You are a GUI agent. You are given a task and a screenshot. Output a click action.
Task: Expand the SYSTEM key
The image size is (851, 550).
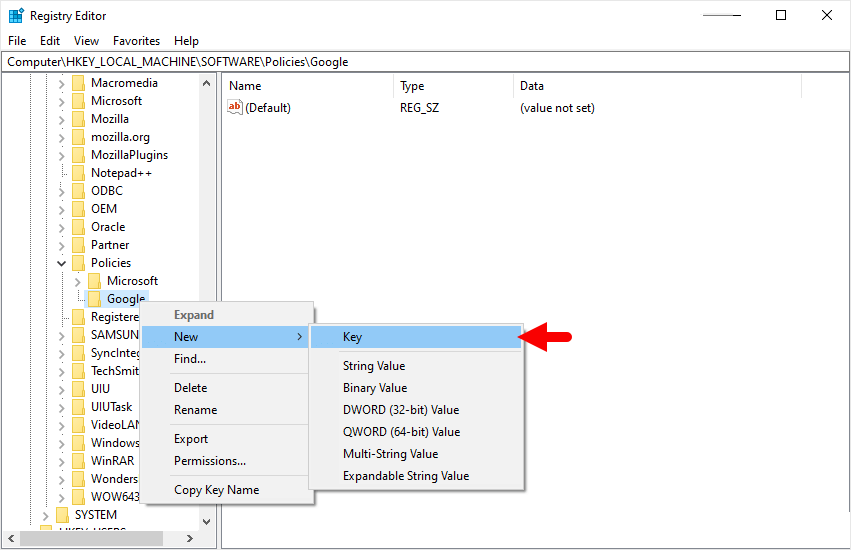pyautogui.click(x=46, y=515)
